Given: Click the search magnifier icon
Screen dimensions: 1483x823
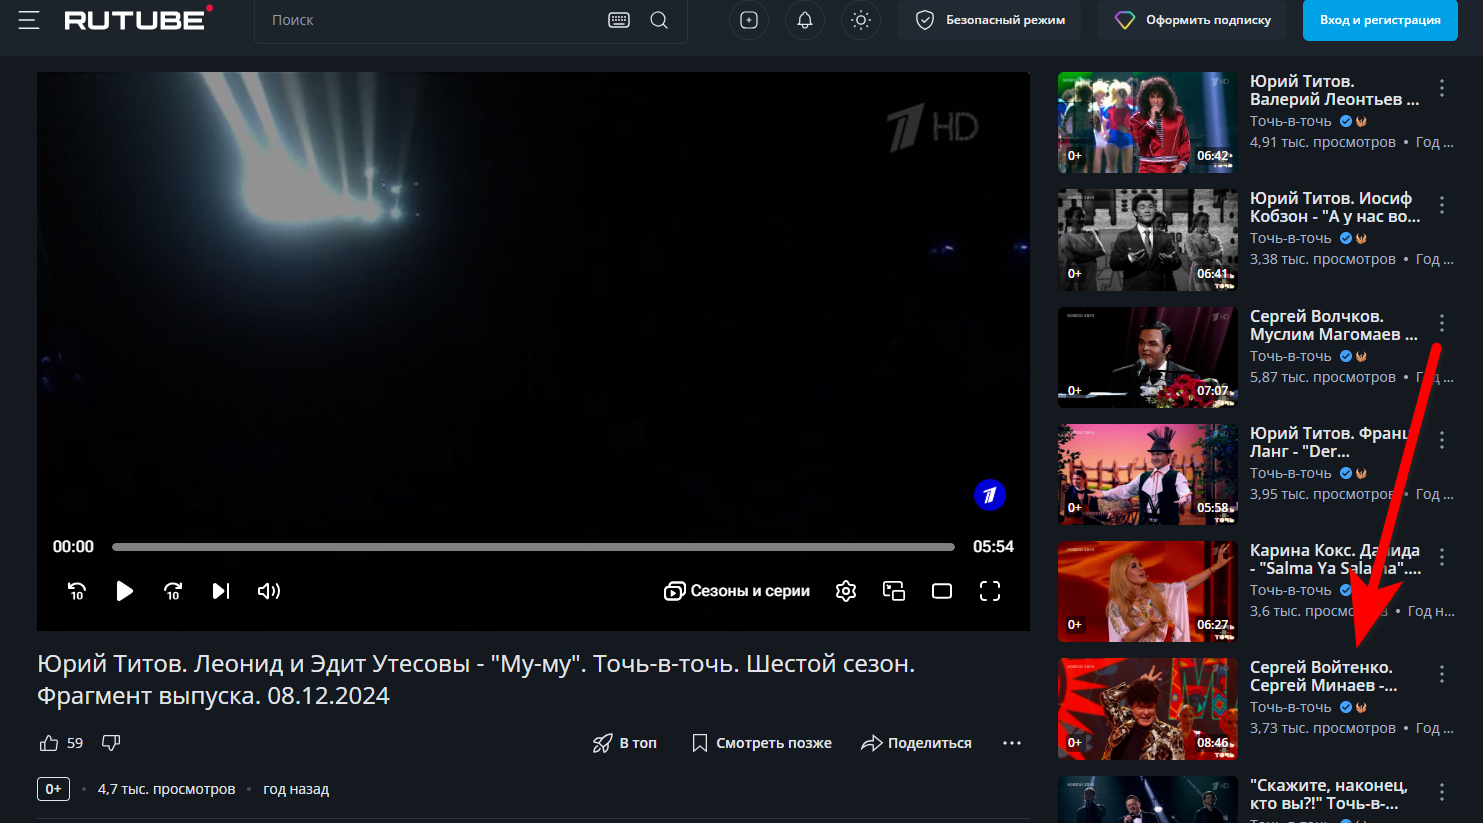Looking at the screenshot, I should coord(659,20).
